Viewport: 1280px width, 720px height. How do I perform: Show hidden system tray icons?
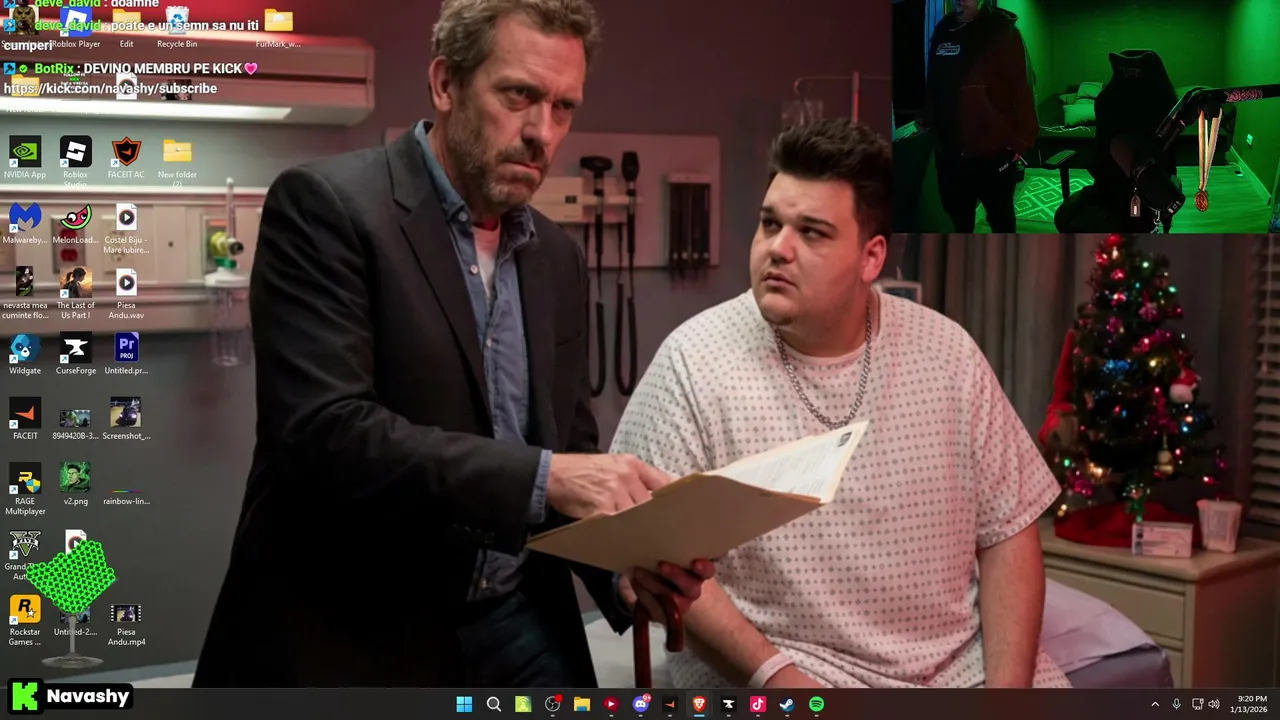(1155, 704)
